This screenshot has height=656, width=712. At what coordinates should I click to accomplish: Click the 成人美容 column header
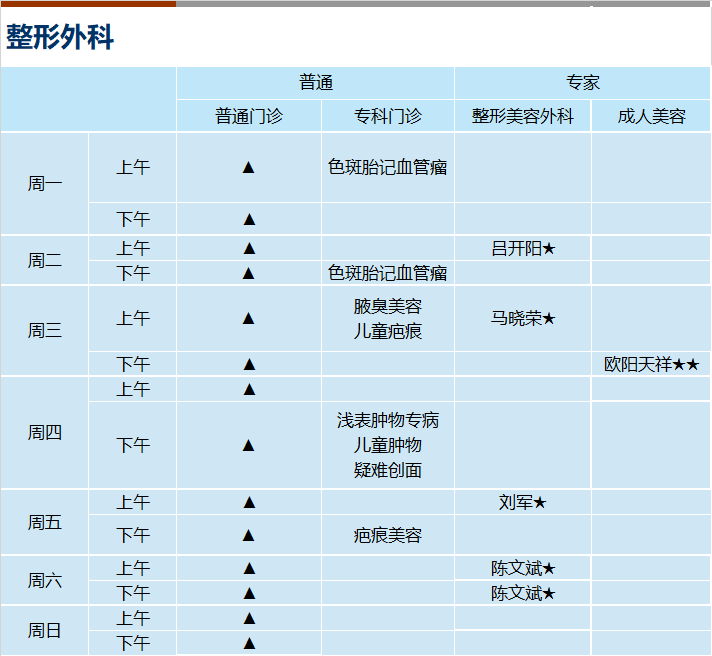point(651,116)
